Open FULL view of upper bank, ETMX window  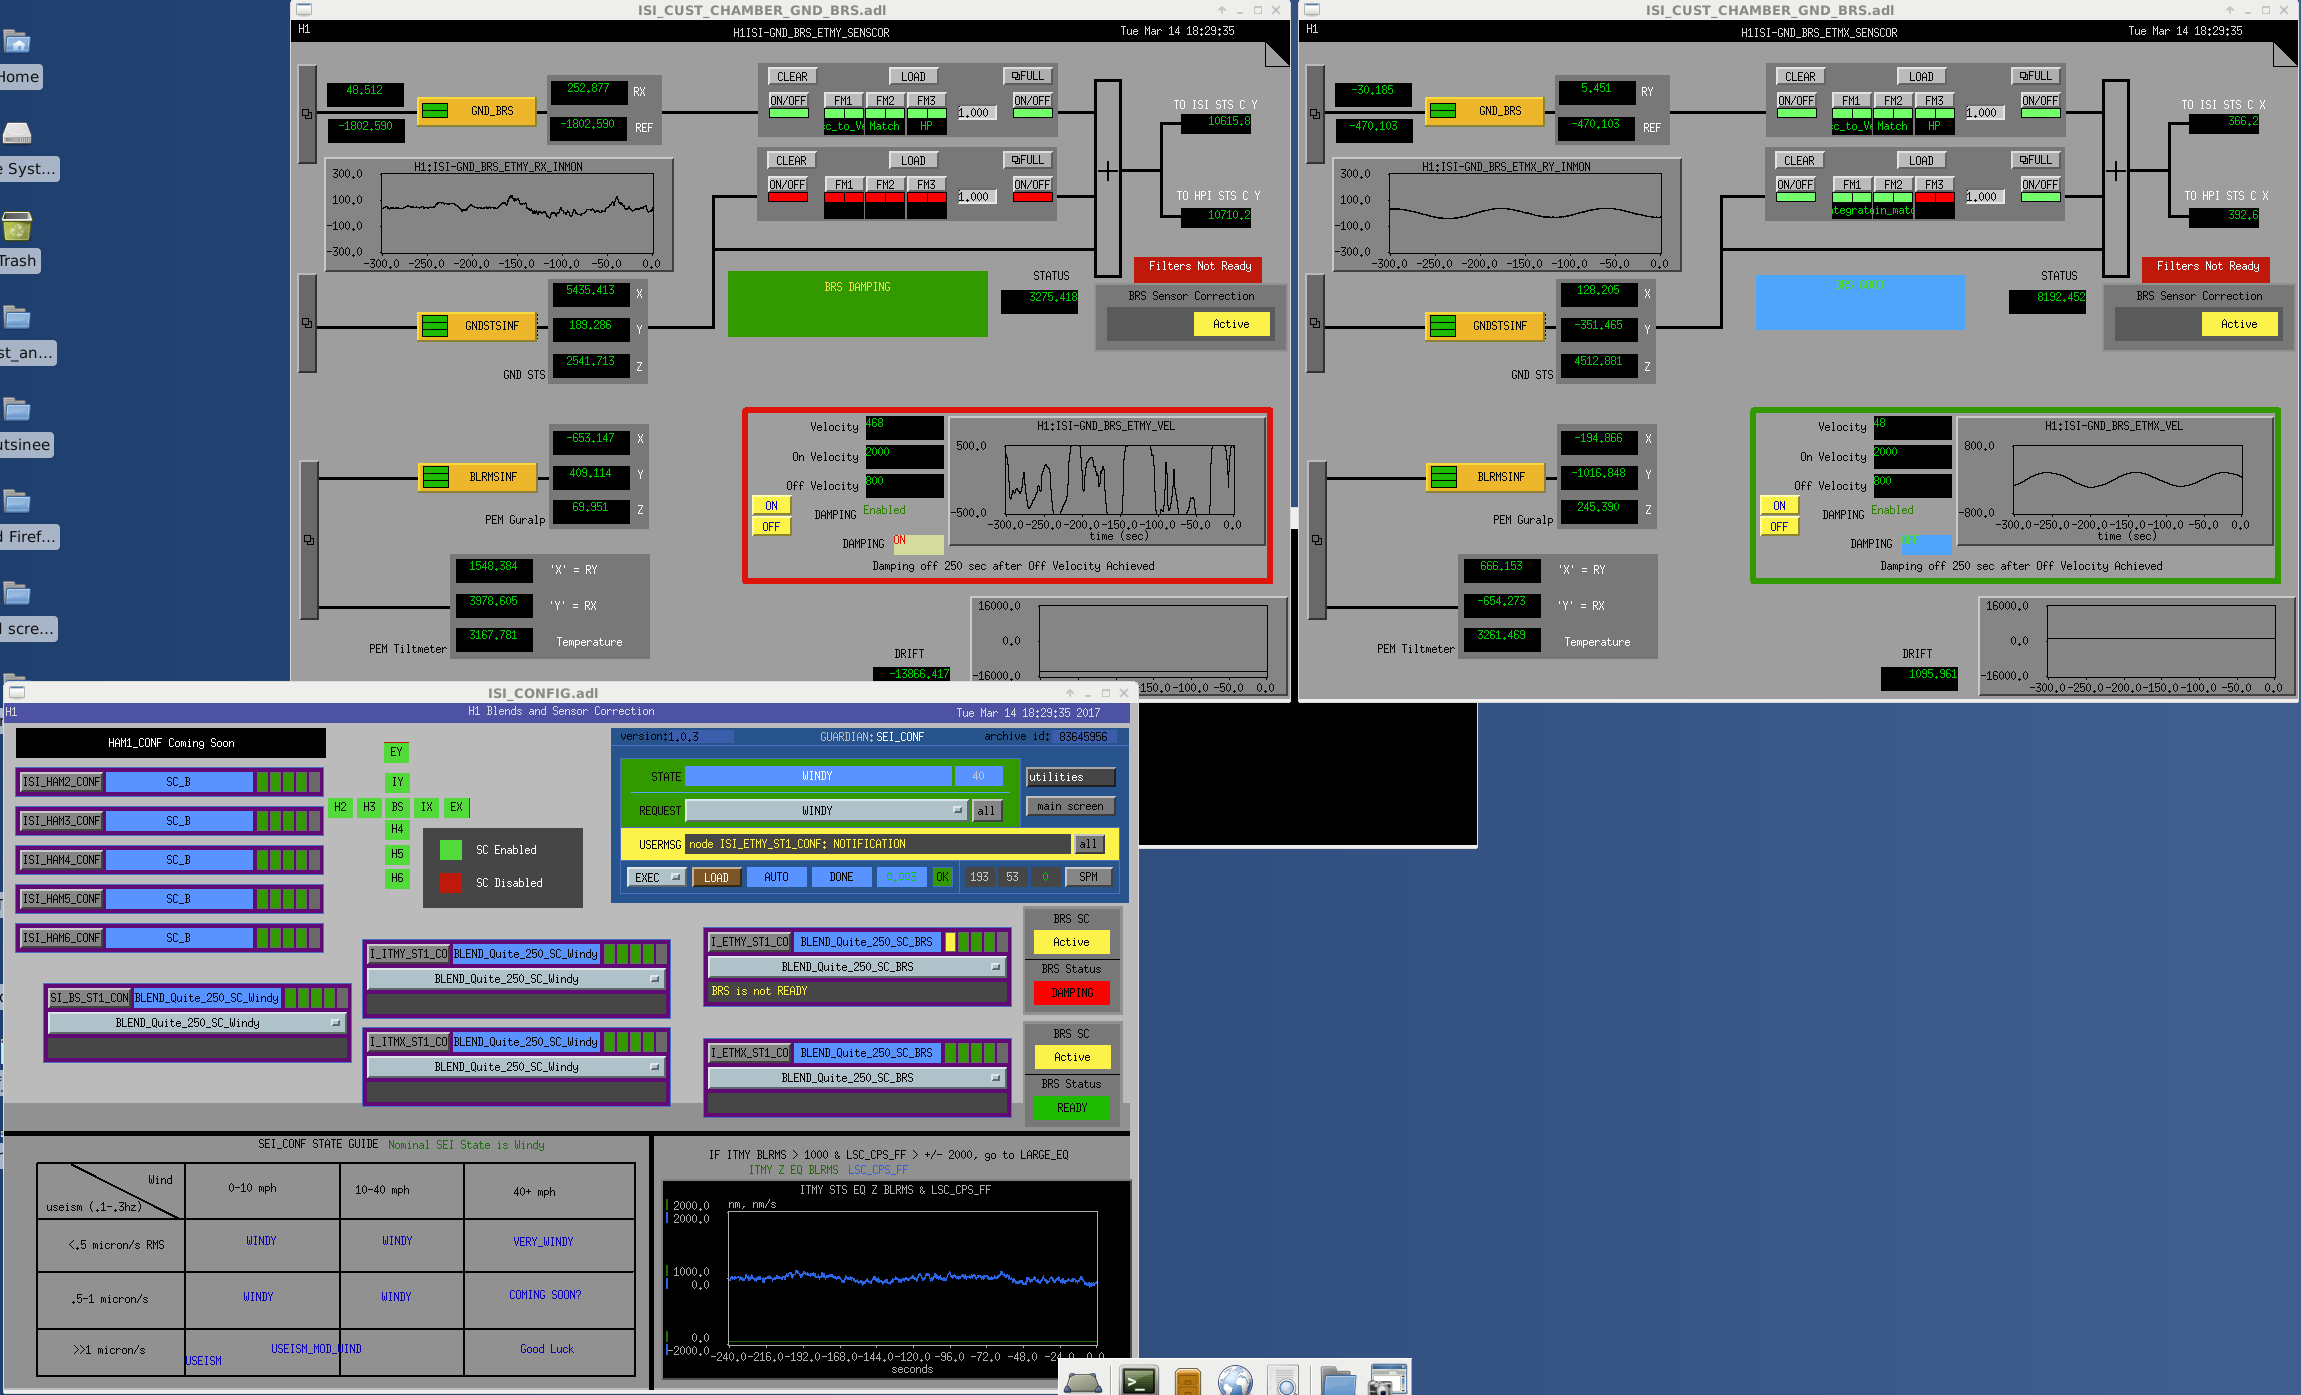[2034, 76]
